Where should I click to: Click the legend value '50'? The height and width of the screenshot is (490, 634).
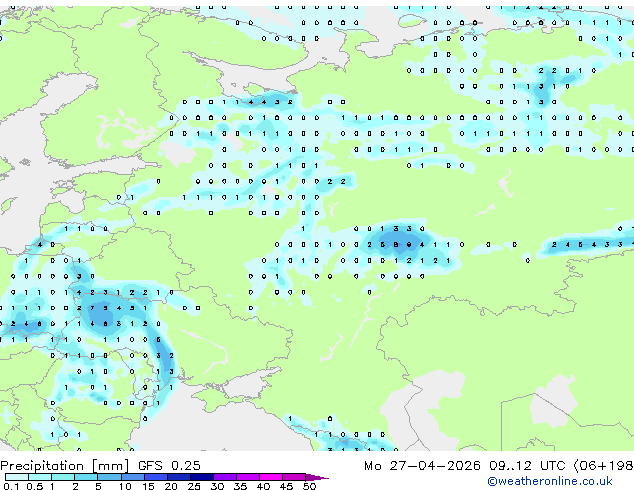pyautogui.click(x=309, y=486)
